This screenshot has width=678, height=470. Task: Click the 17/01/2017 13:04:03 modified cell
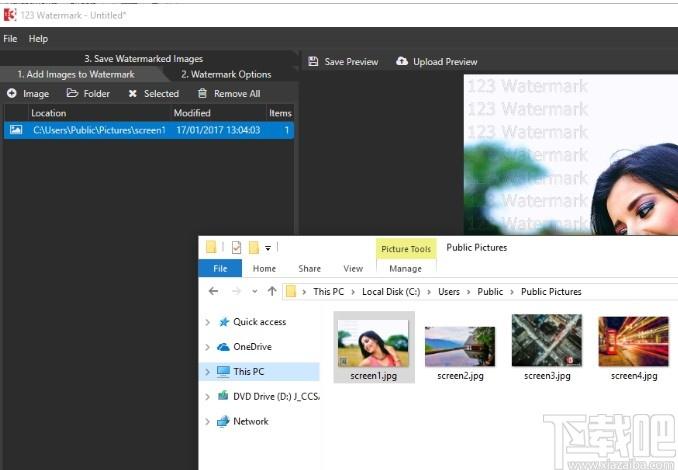(218, 130)
